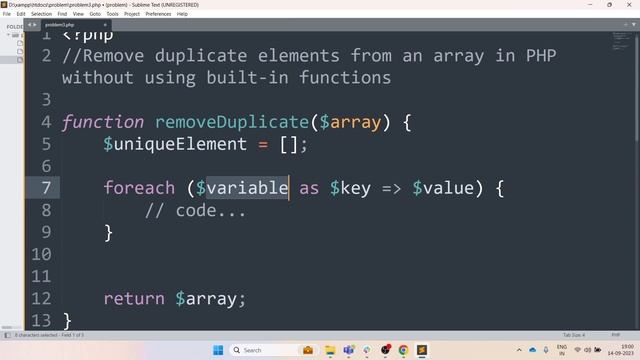Click the foreach keyword on line 7
The height and width of the screenshot is (360, 640).
139,188
